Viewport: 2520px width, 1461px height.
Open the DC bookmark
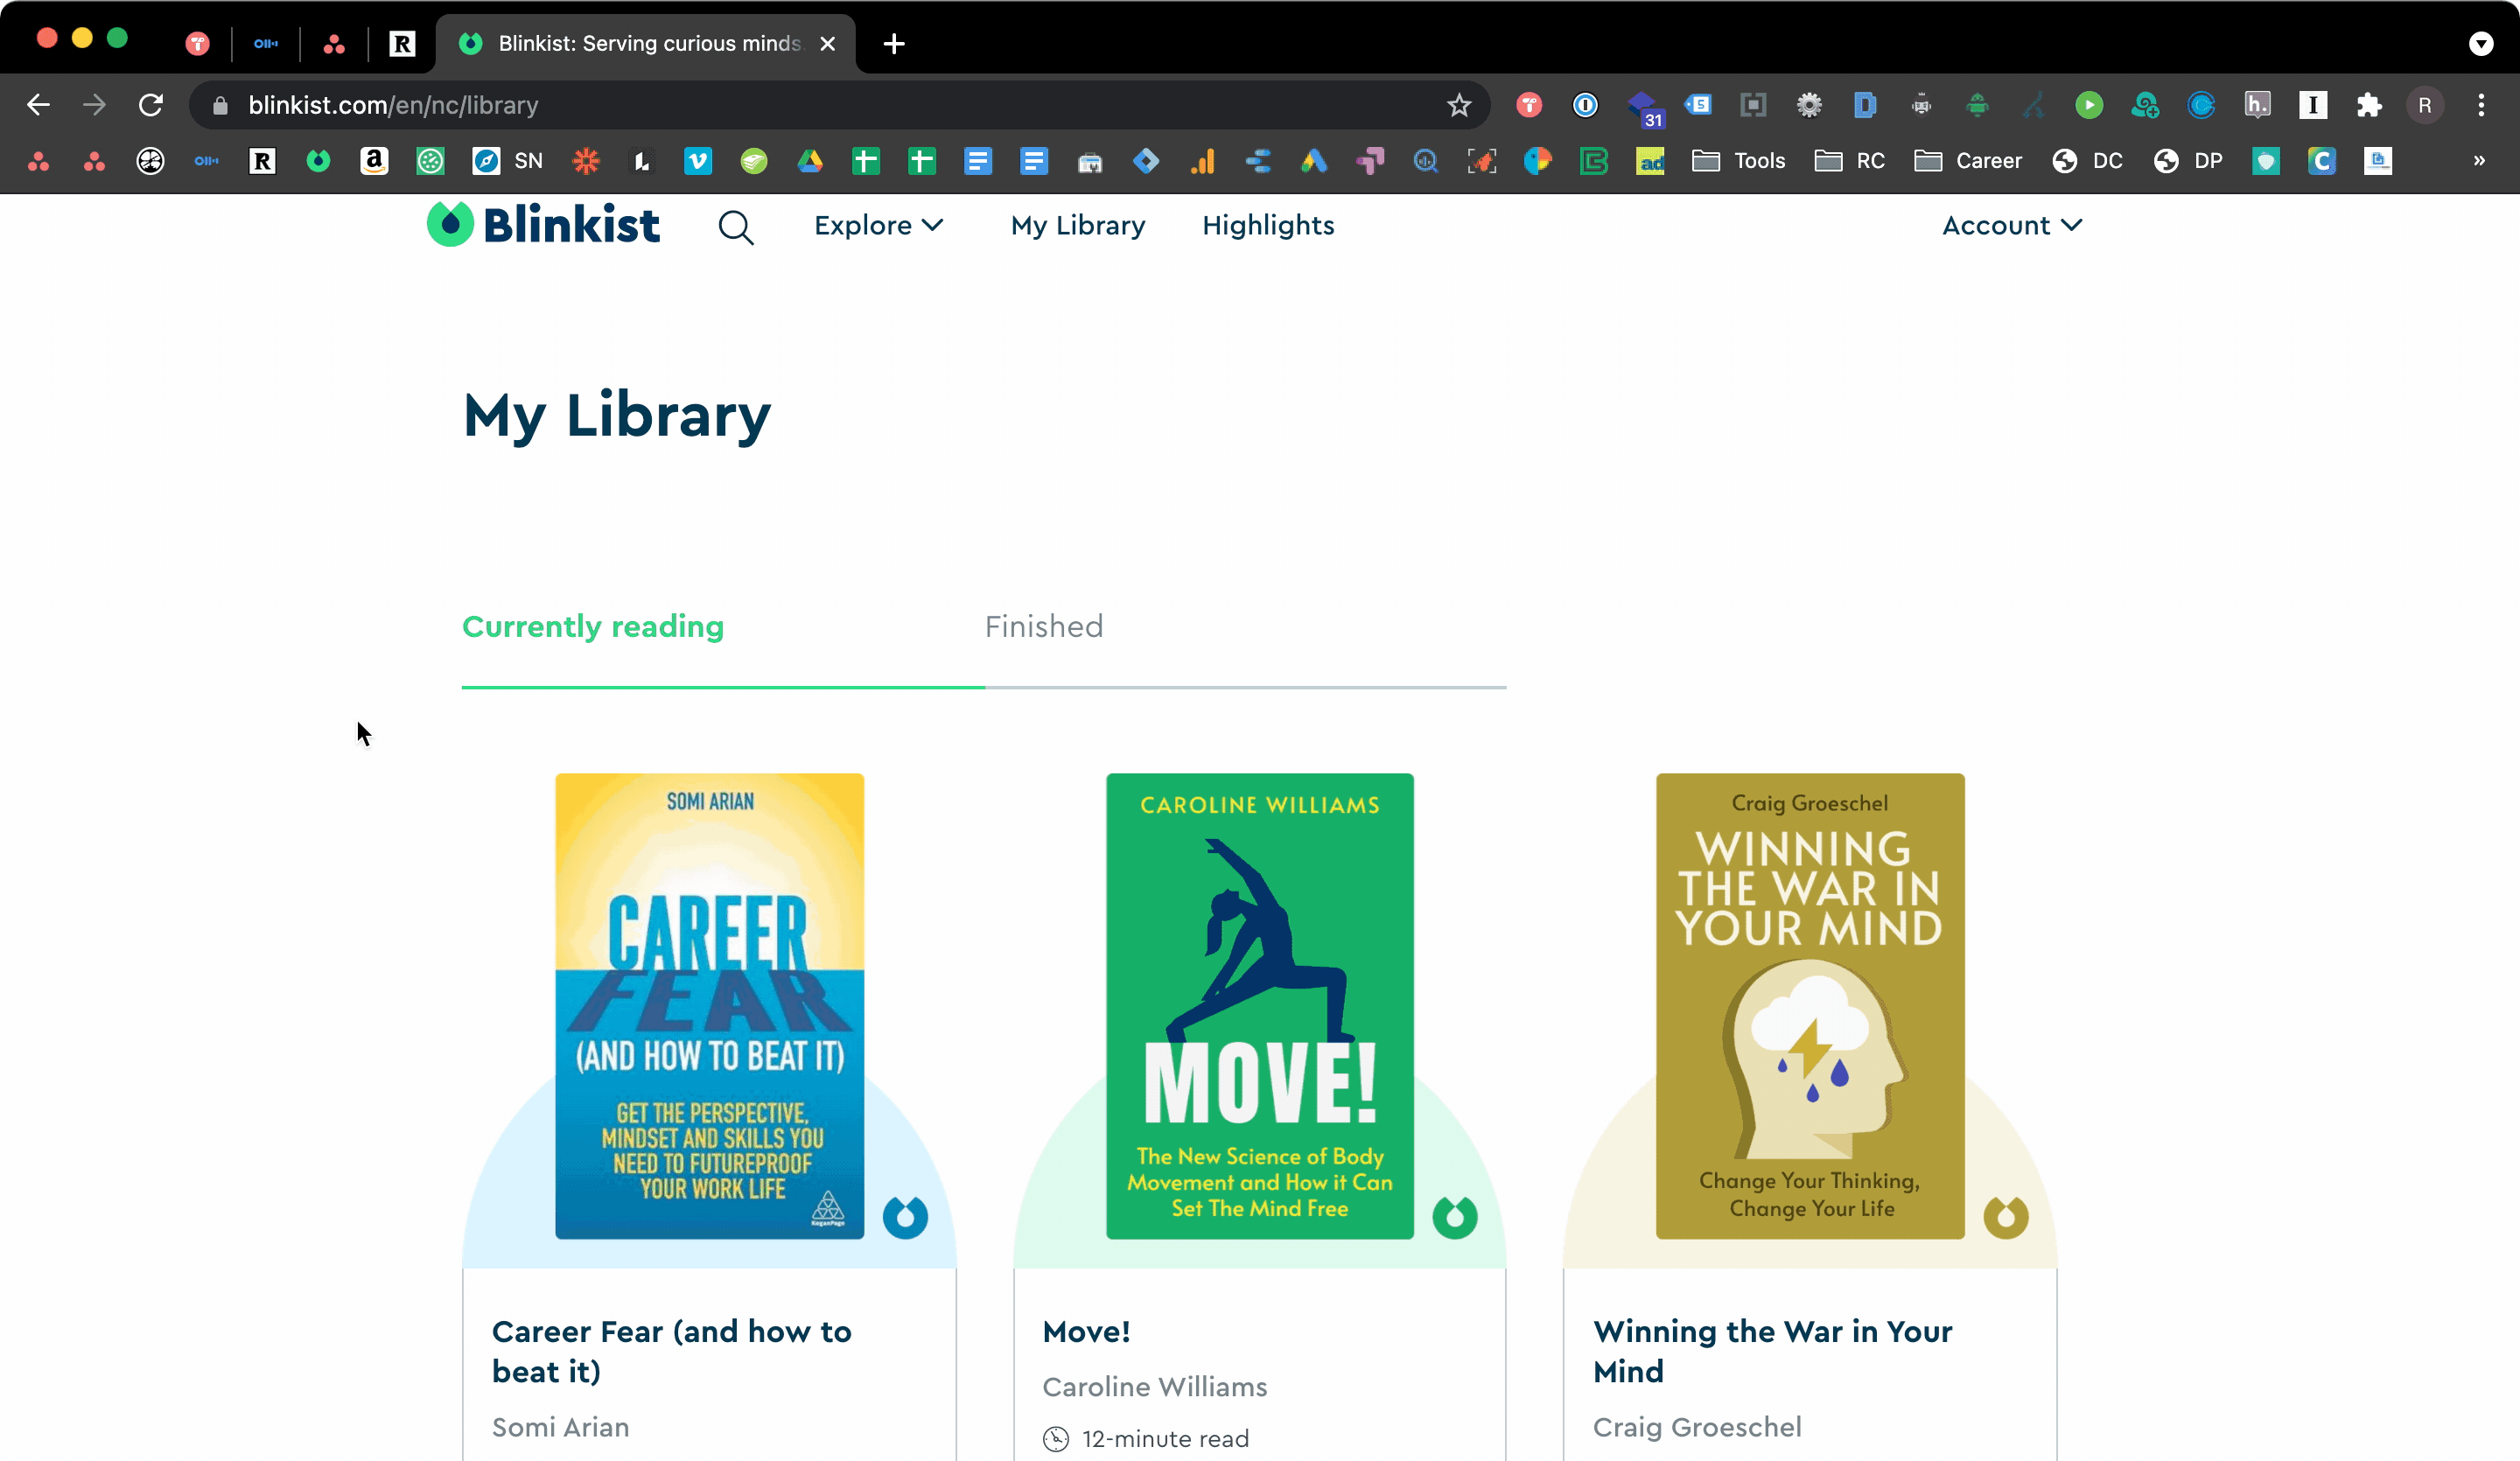point(2087,161)
